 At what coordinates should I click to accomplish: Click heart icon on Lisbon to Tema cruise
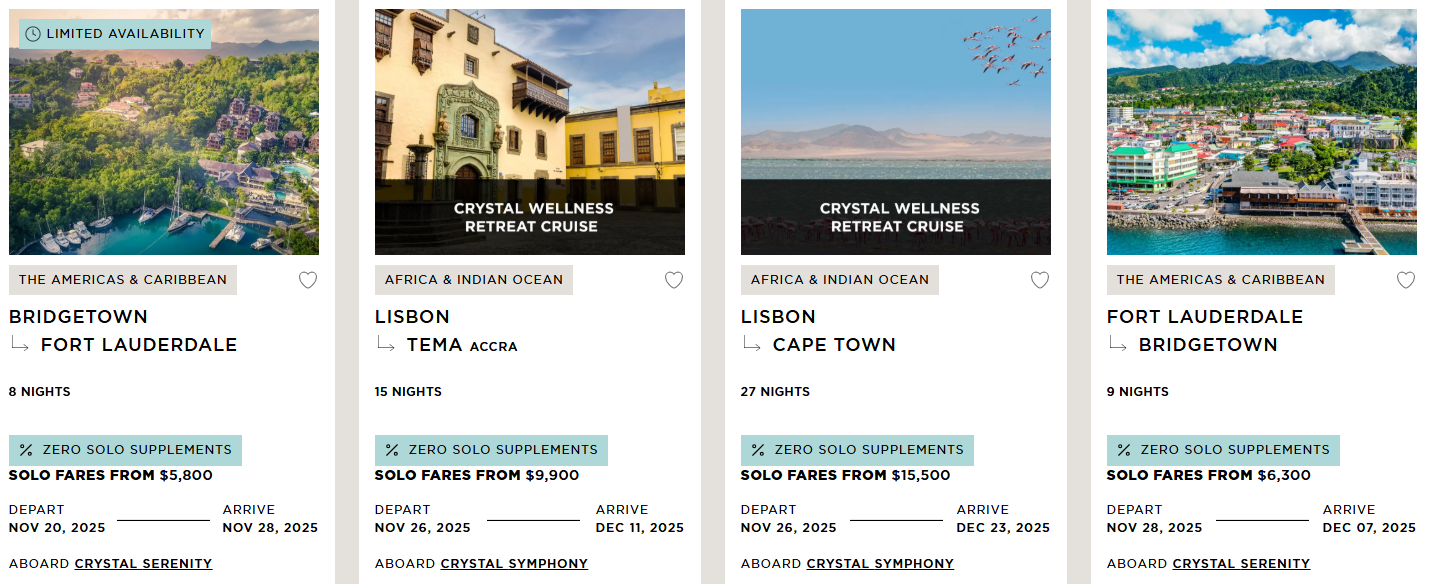(x=674, y=280)
